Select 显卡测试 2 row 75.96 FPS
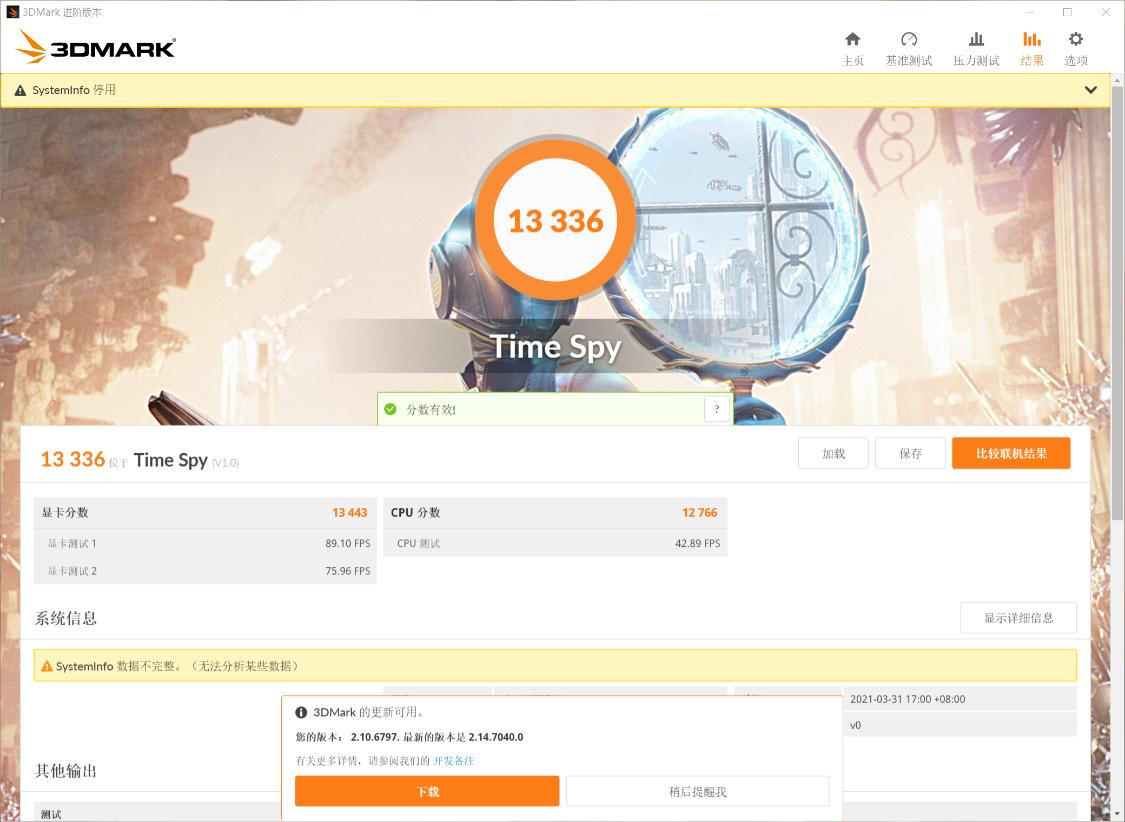 pos(205,571)
